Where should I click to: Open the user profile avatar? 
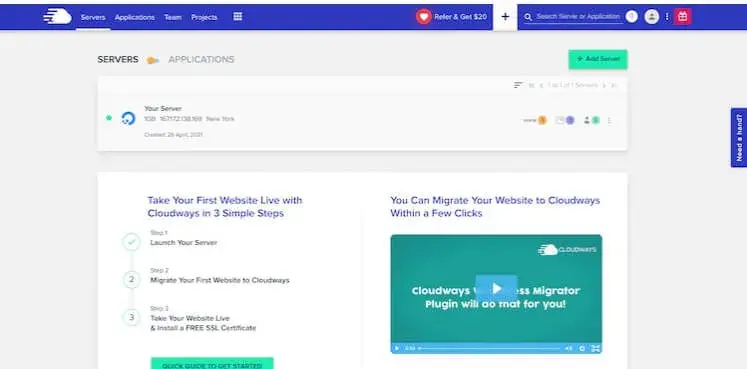[651, 17]
